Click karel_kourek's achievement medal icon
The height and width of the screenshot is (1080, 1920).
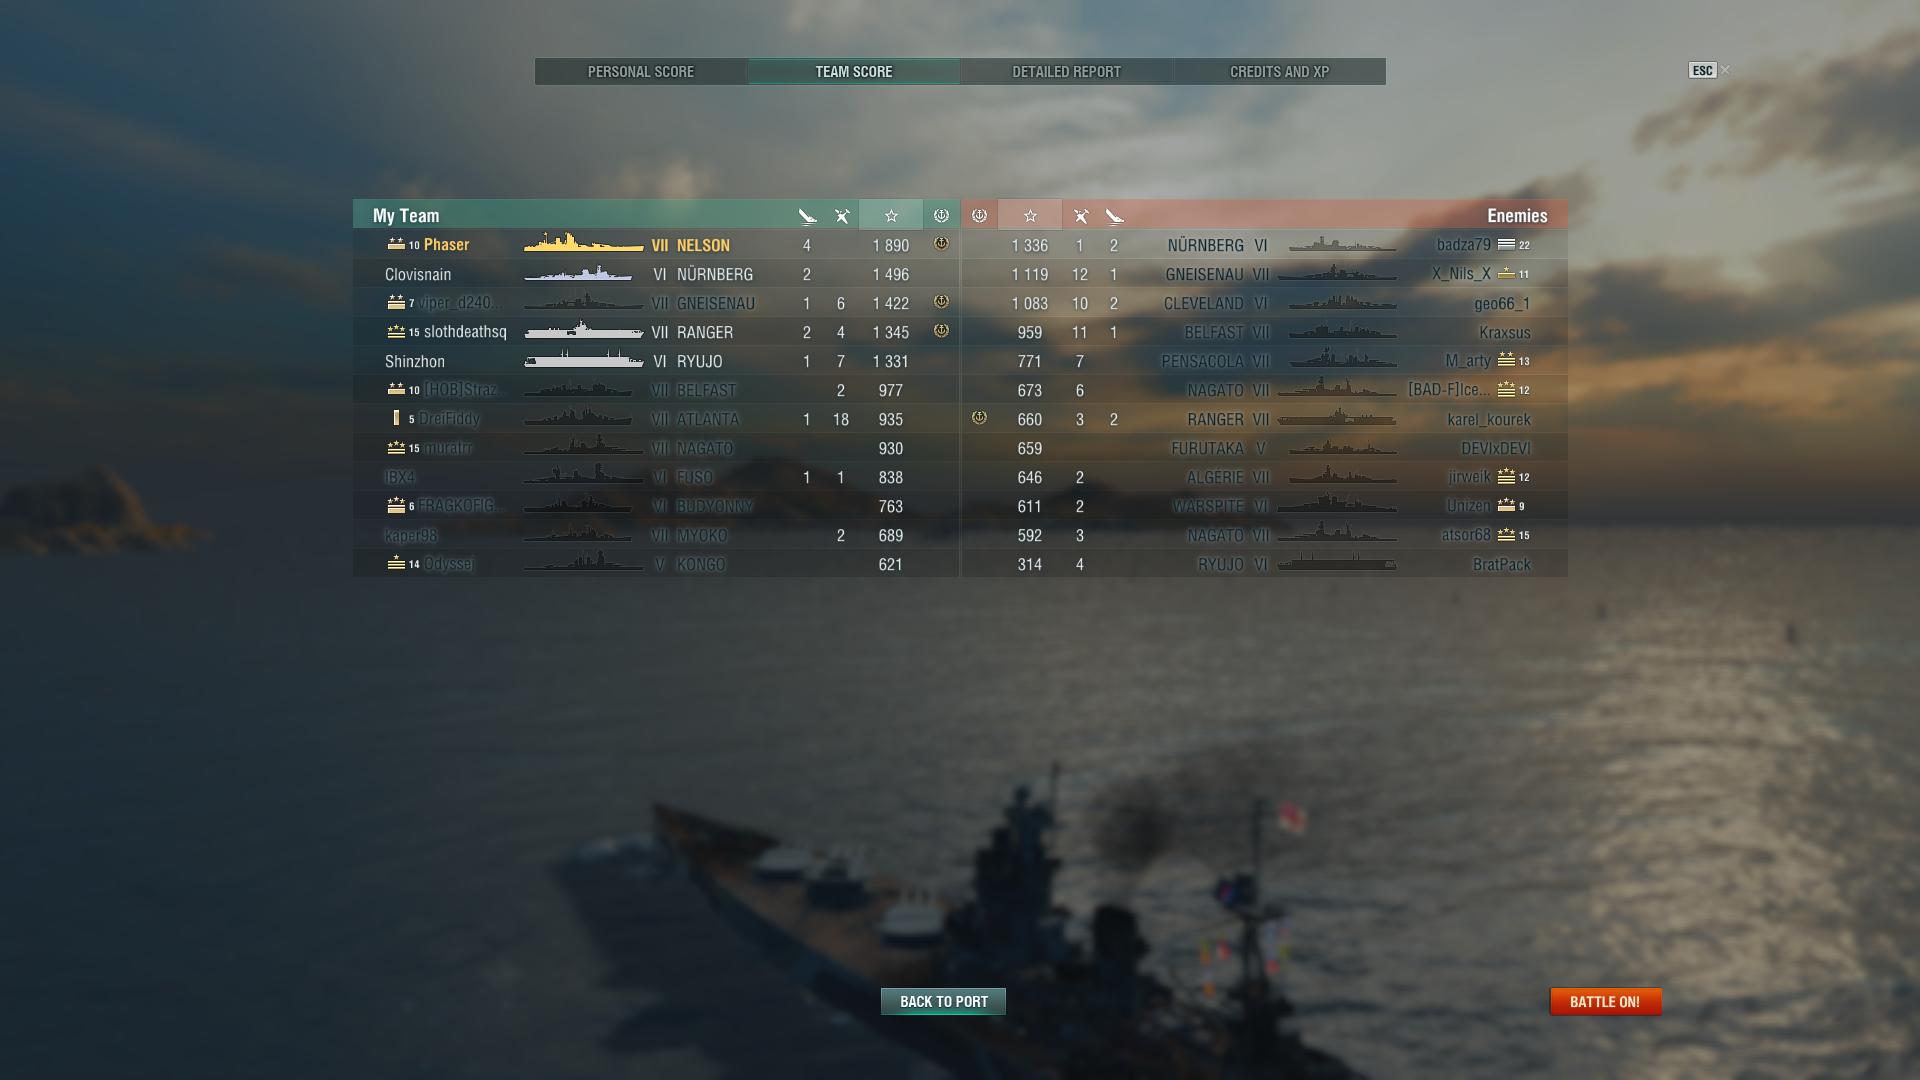click(979, 418)
